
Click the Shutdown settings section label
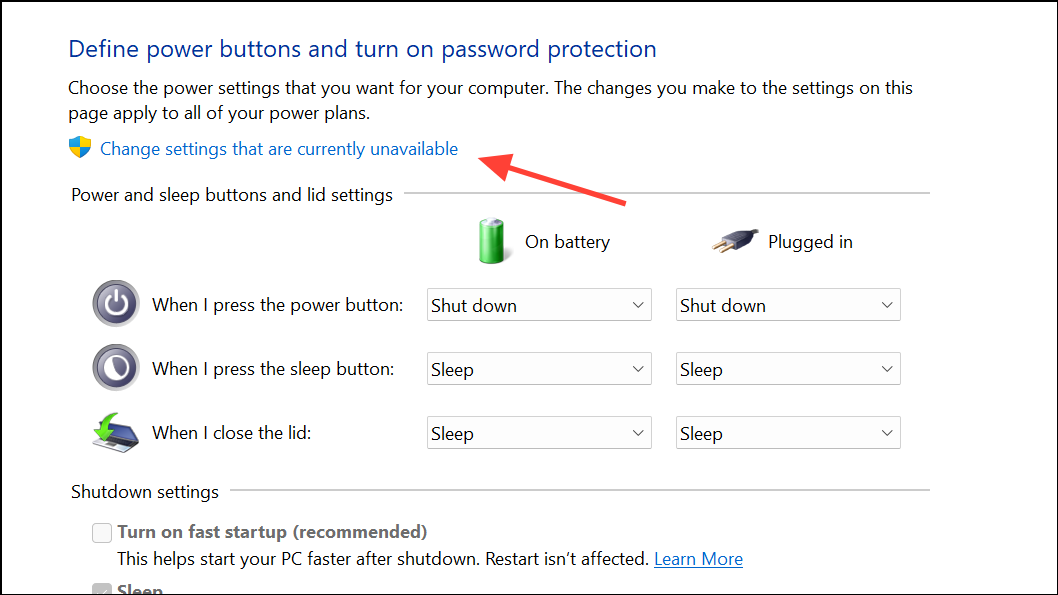coord(145,491)
